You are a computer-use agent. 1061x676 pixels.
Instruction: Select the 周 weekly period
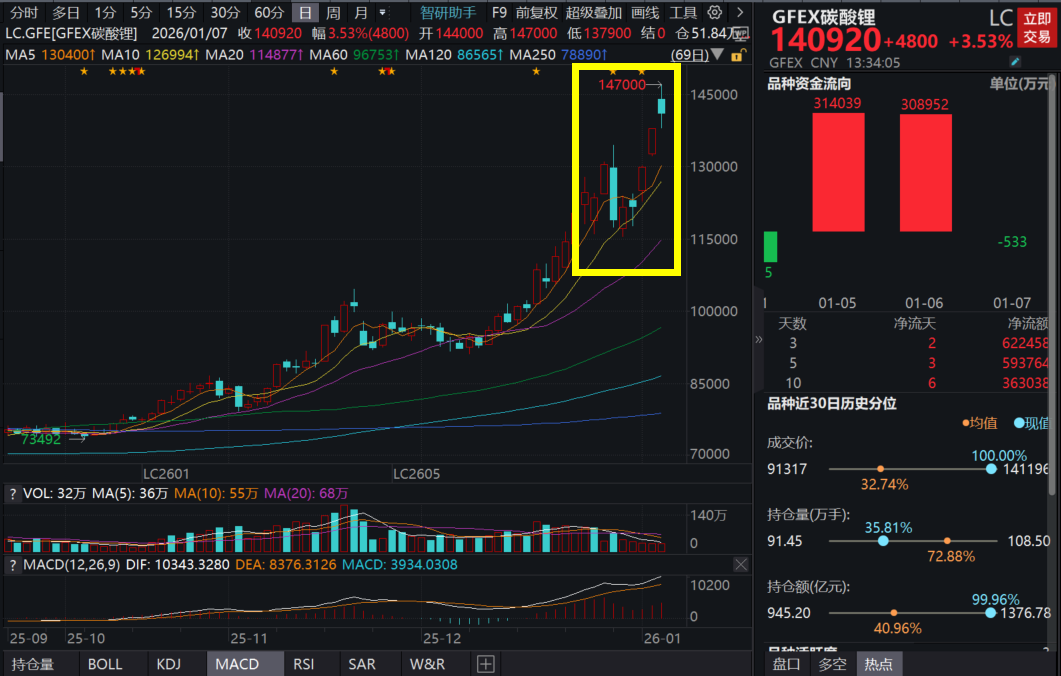click(333, 13)
